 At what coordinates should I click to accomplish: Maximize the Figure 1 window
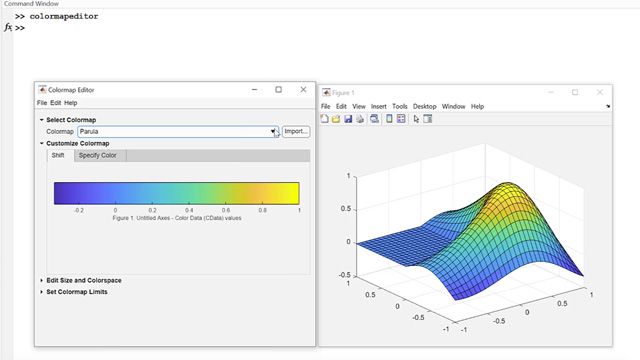575,92
